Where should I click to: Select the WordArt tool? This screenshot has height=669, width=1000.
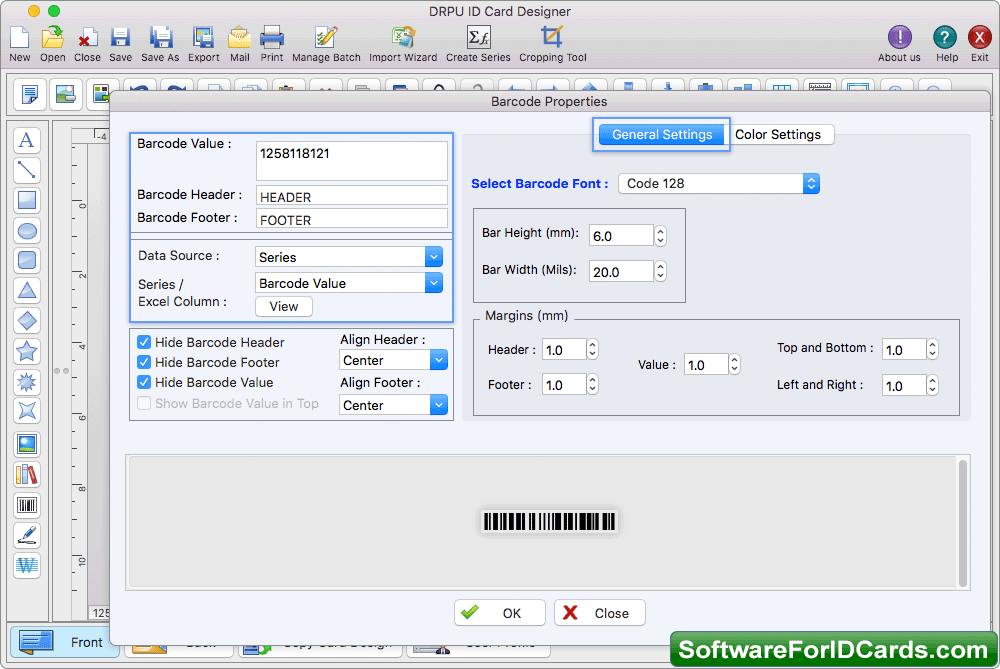27,566
